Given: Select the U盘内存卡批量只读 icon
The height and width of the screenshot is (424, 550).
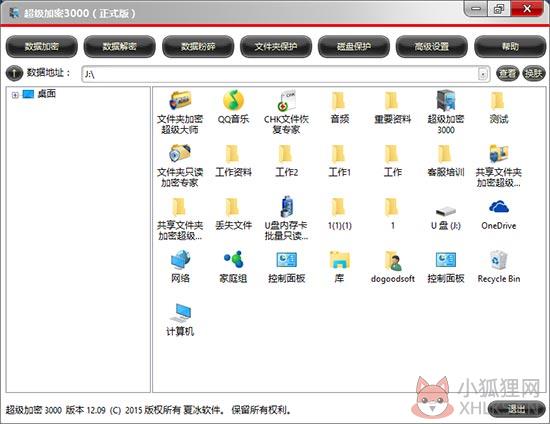Looking at the screenshot, I should (x=286, y=218).
